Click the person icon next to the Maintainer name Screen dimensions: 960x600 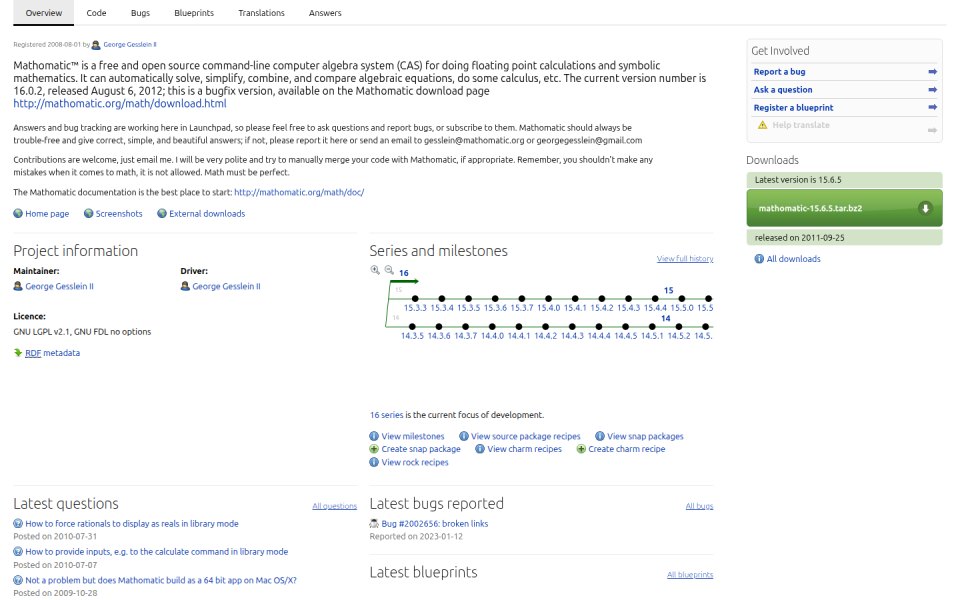click(x=18, y=286)
